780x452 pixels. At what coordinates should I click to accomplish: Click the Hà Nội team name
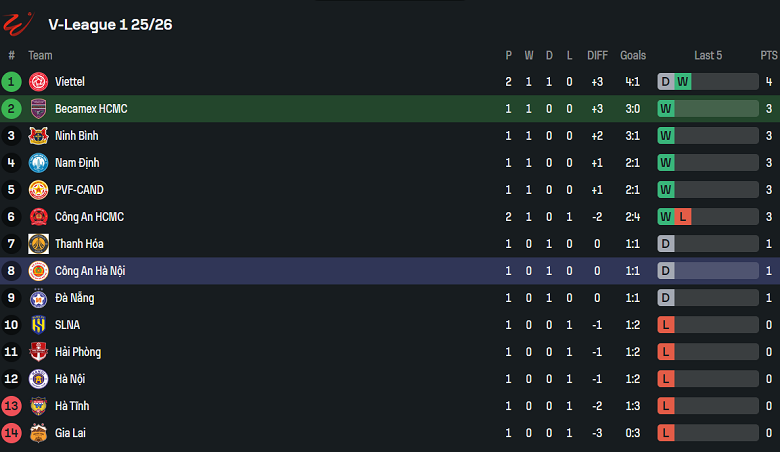pos(70,379)
